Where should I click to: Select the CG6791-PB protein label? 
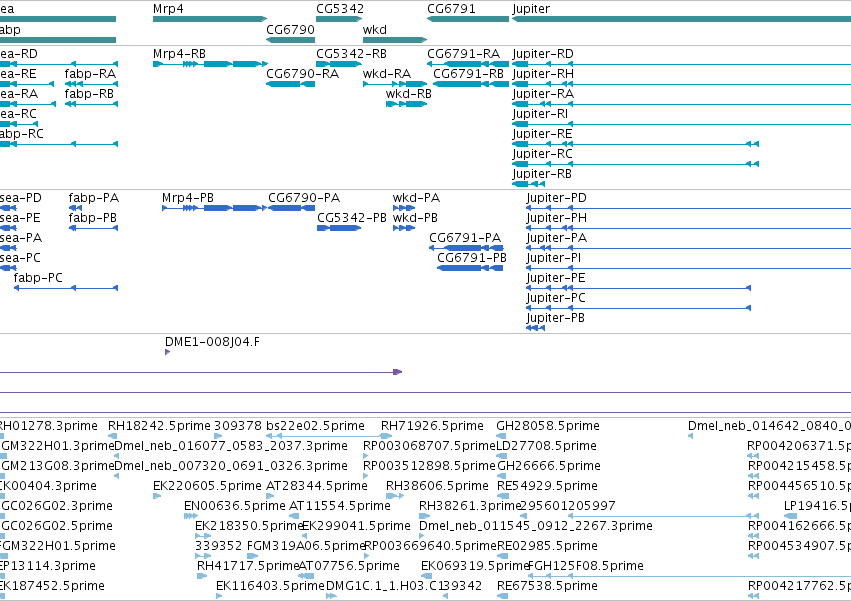472,258
